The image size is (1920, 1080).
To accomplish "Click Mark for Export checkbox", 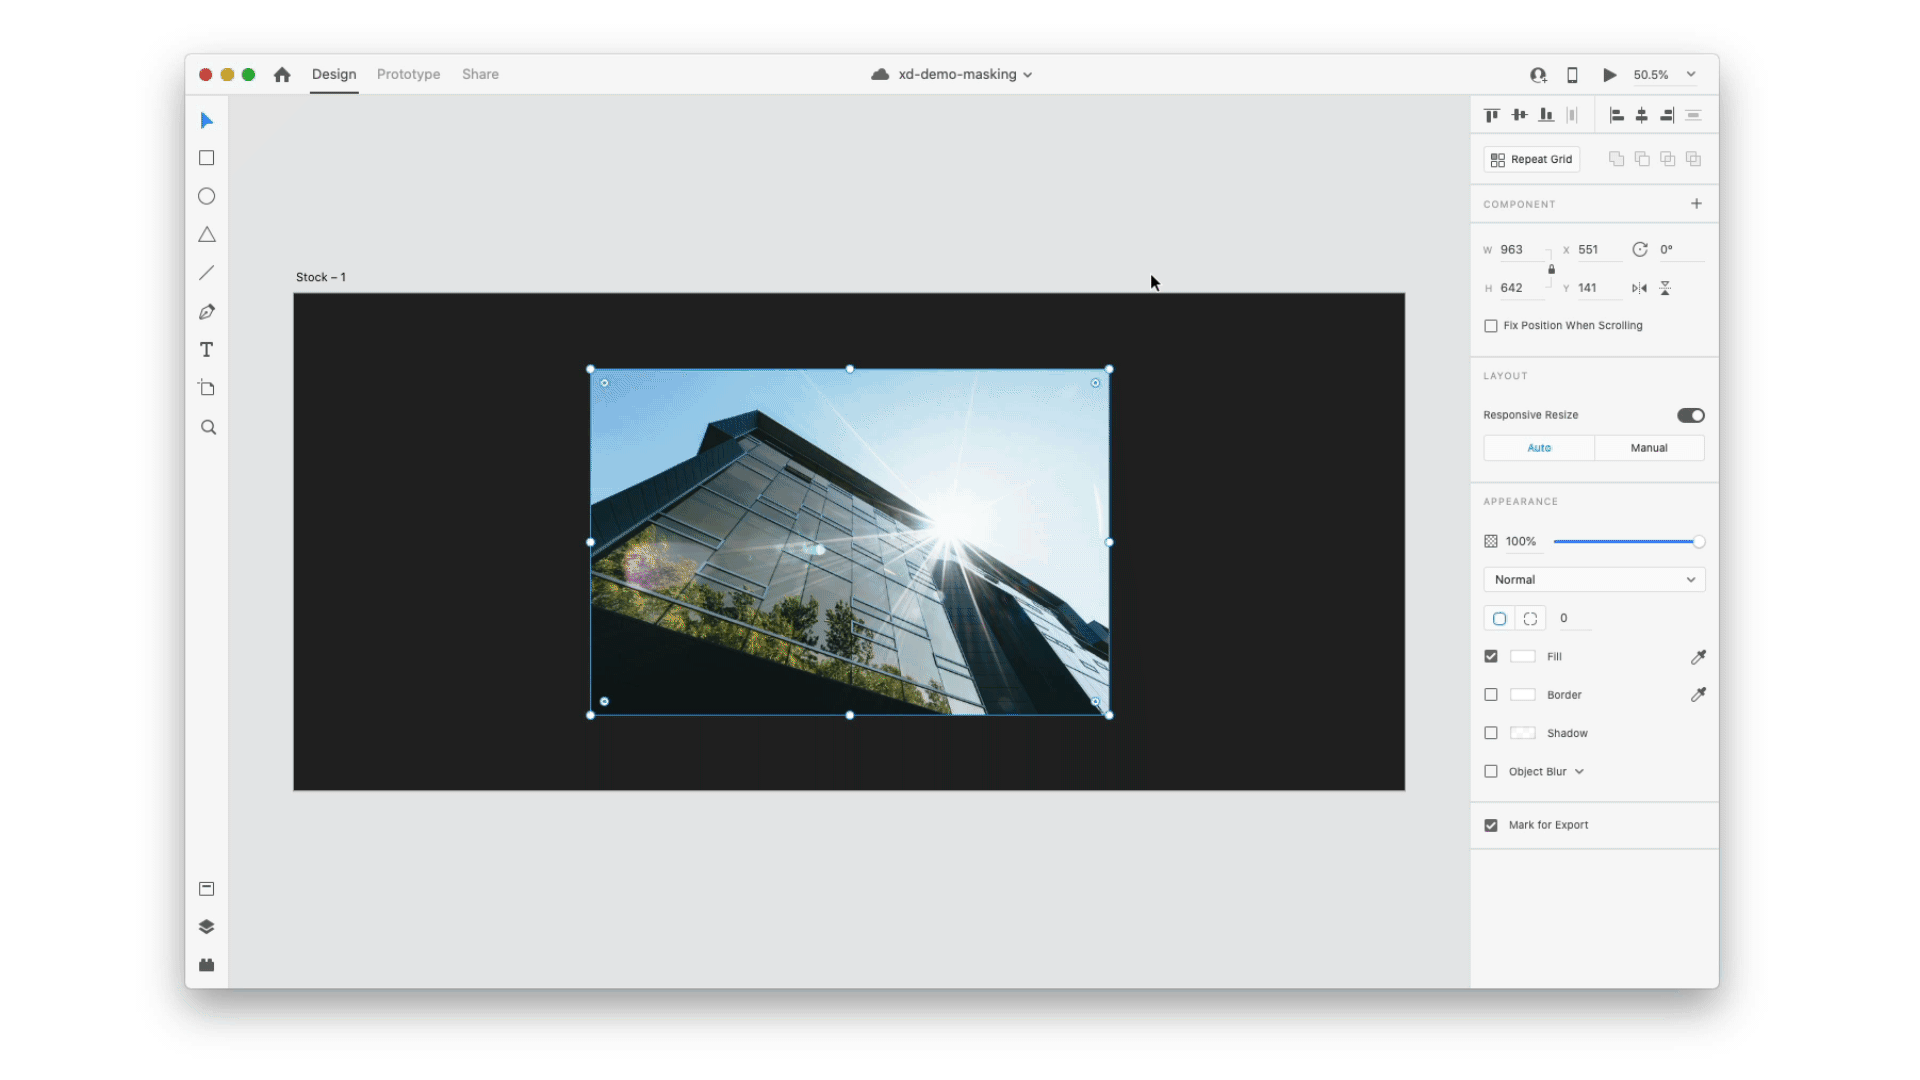I will [1491, 824].
